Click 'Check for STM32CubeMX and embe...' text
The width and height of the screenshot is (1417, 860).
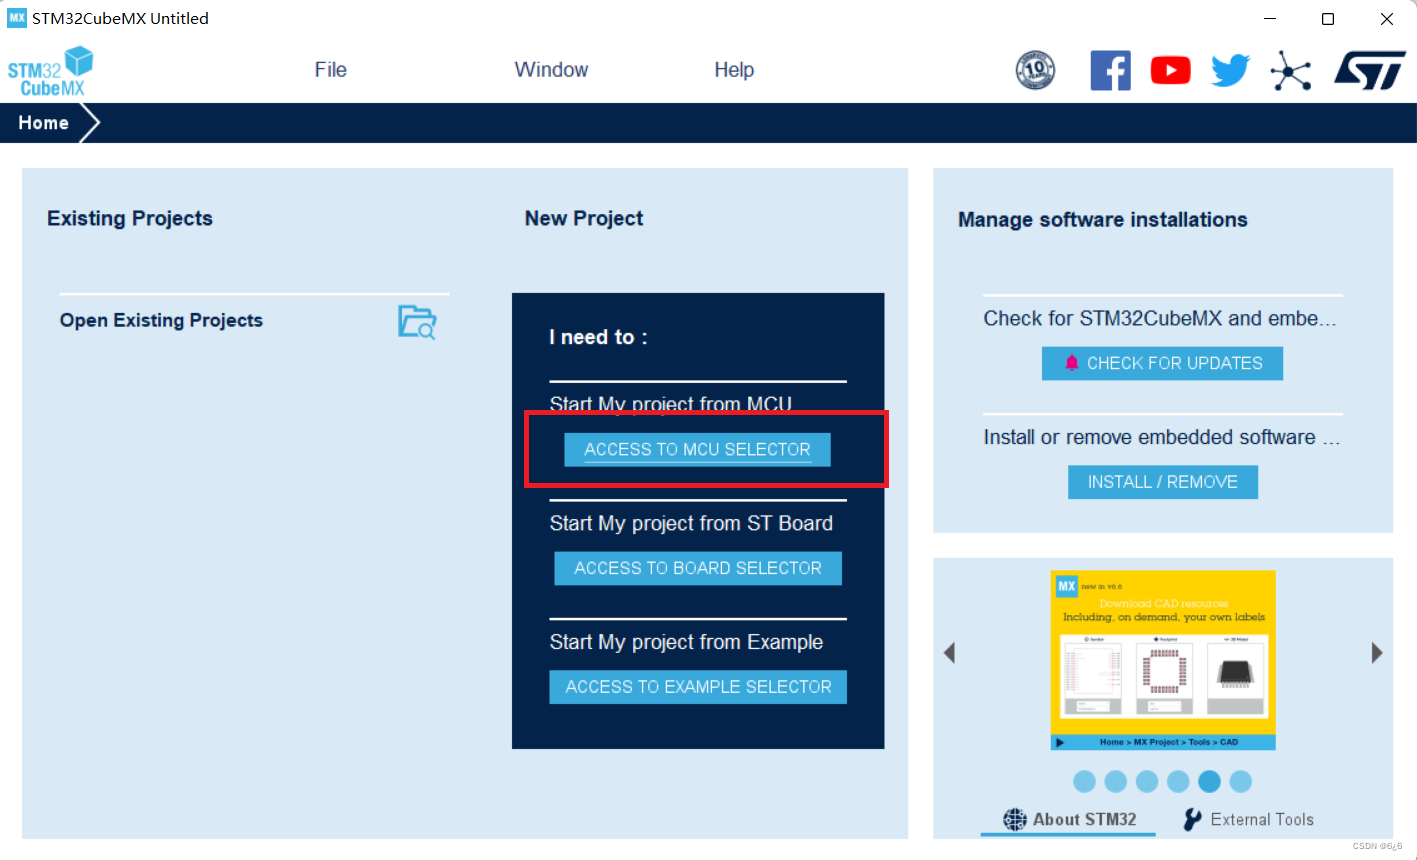1160,319
